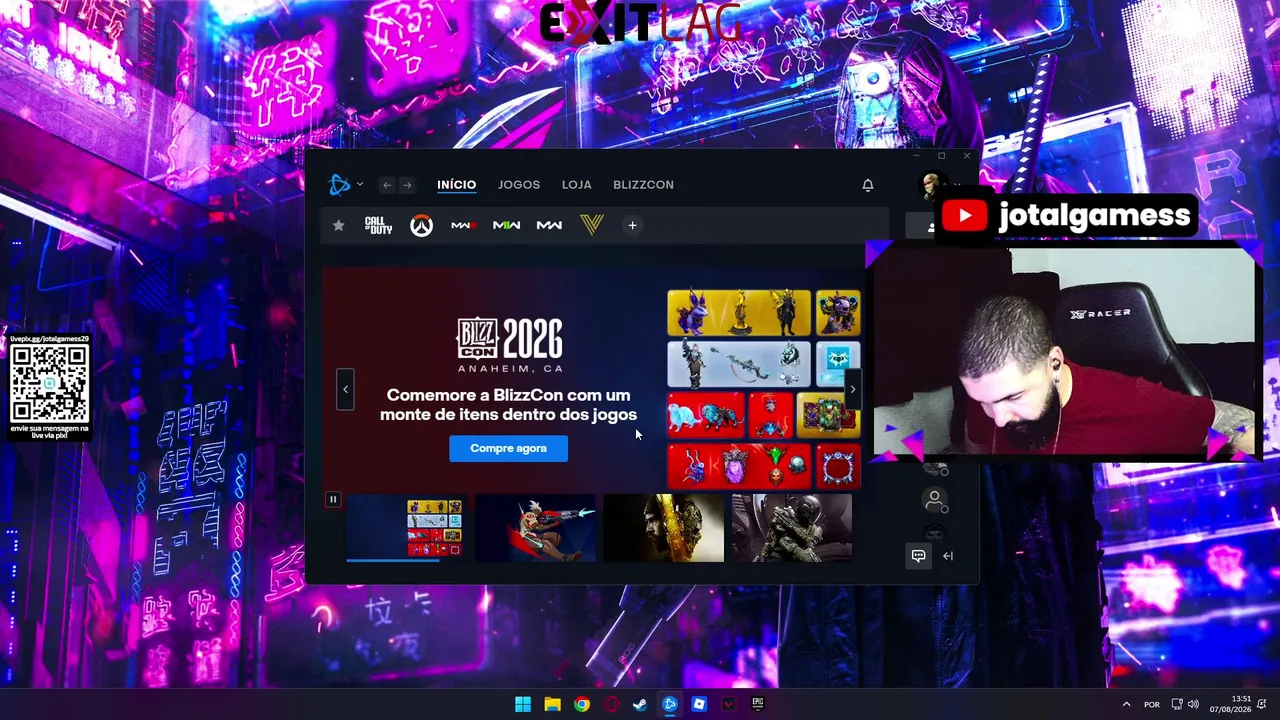1280x720 pixels.
Task: Open Opera GX from the taskbar
Action: click(611, 704)
